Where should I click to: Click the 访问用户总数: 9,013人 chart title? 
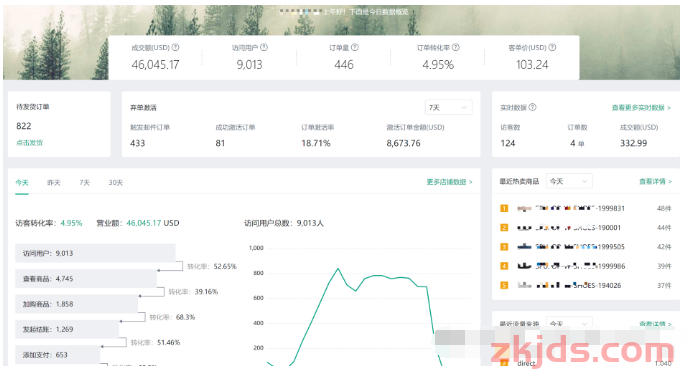click(x=284, y=223)
